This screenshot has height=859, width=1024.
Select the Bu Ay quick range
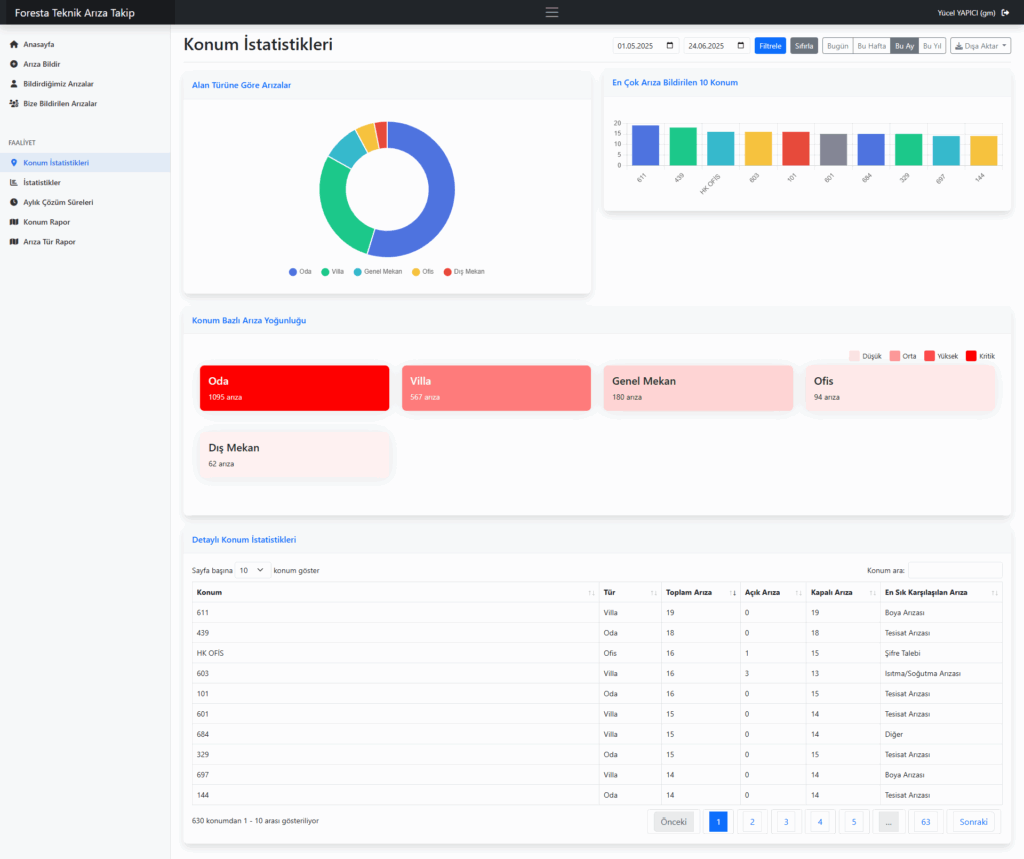pyautogui.click(x=904, y=46)
